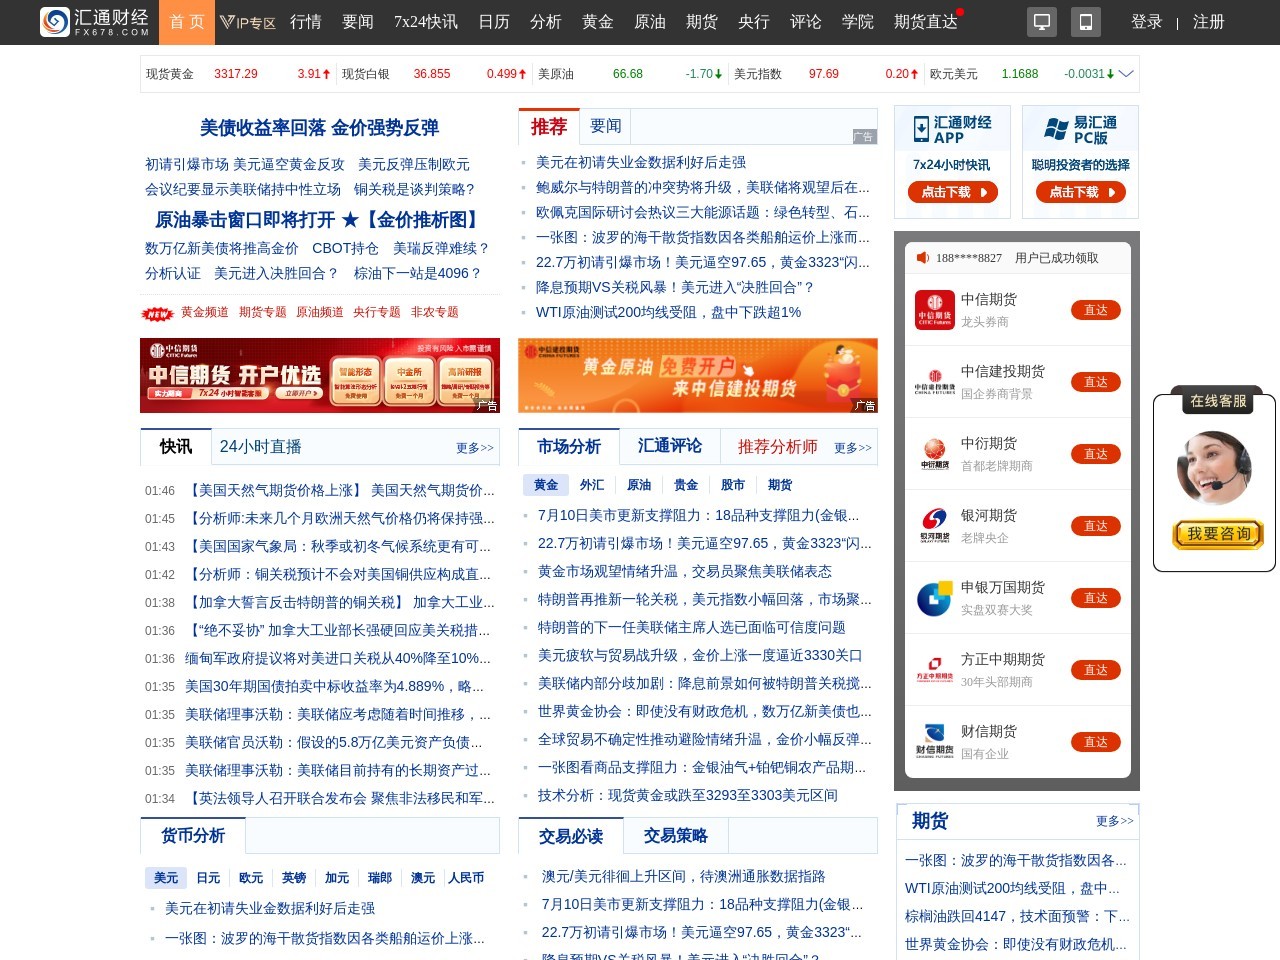Switch to the 要闻 tab
1280x960 pixels.
point(606,126)
